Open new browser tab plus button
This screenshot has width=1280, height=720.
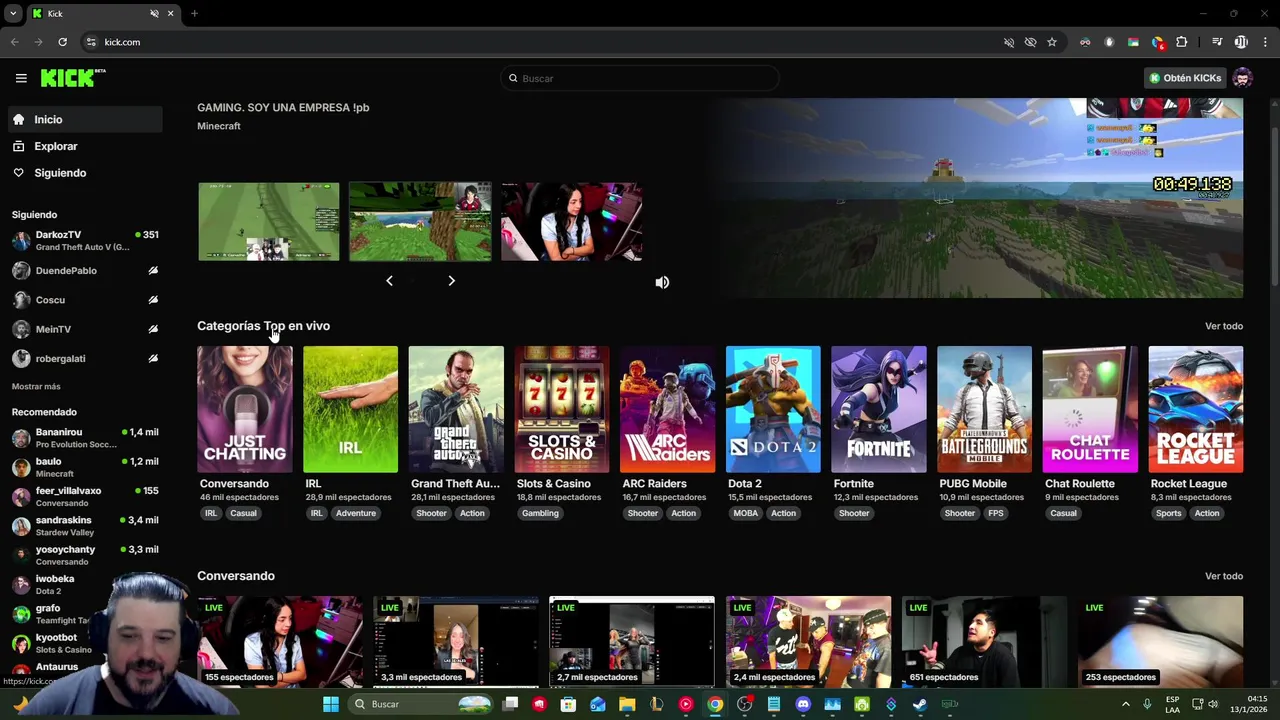click(194, 13)
